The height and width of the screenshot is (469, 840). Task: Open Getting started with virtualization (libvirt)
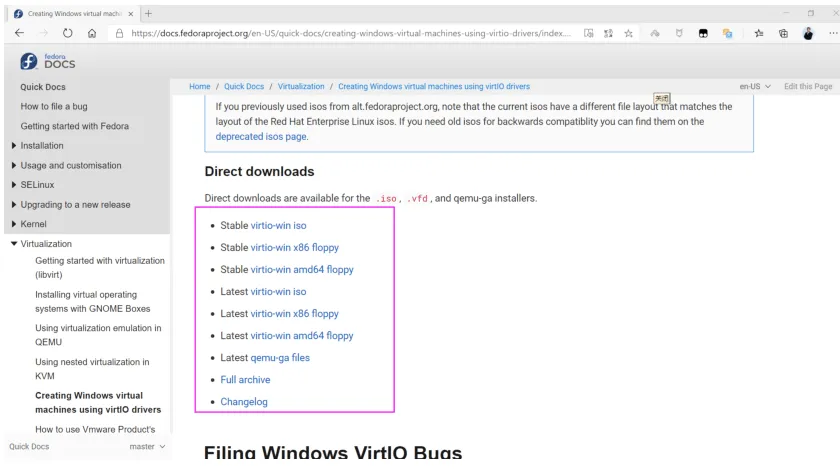[100, 267]
